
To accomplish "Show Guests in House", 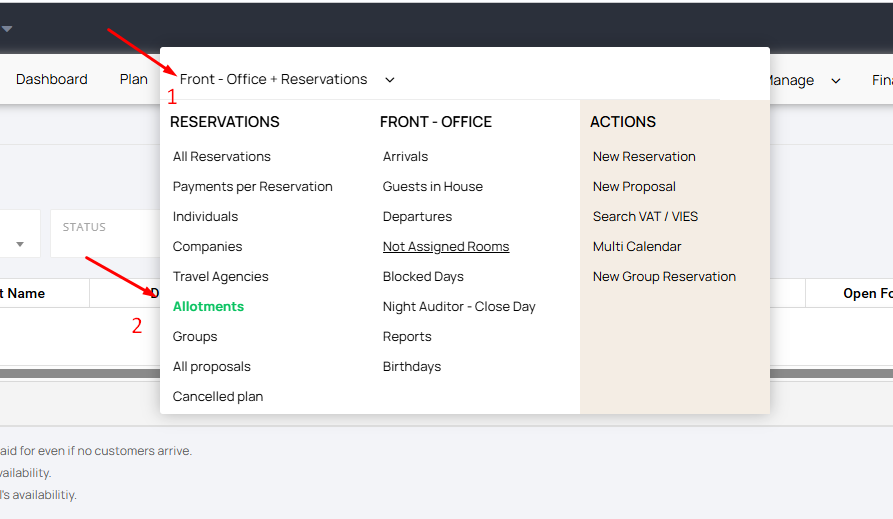I will click(432, 186).
